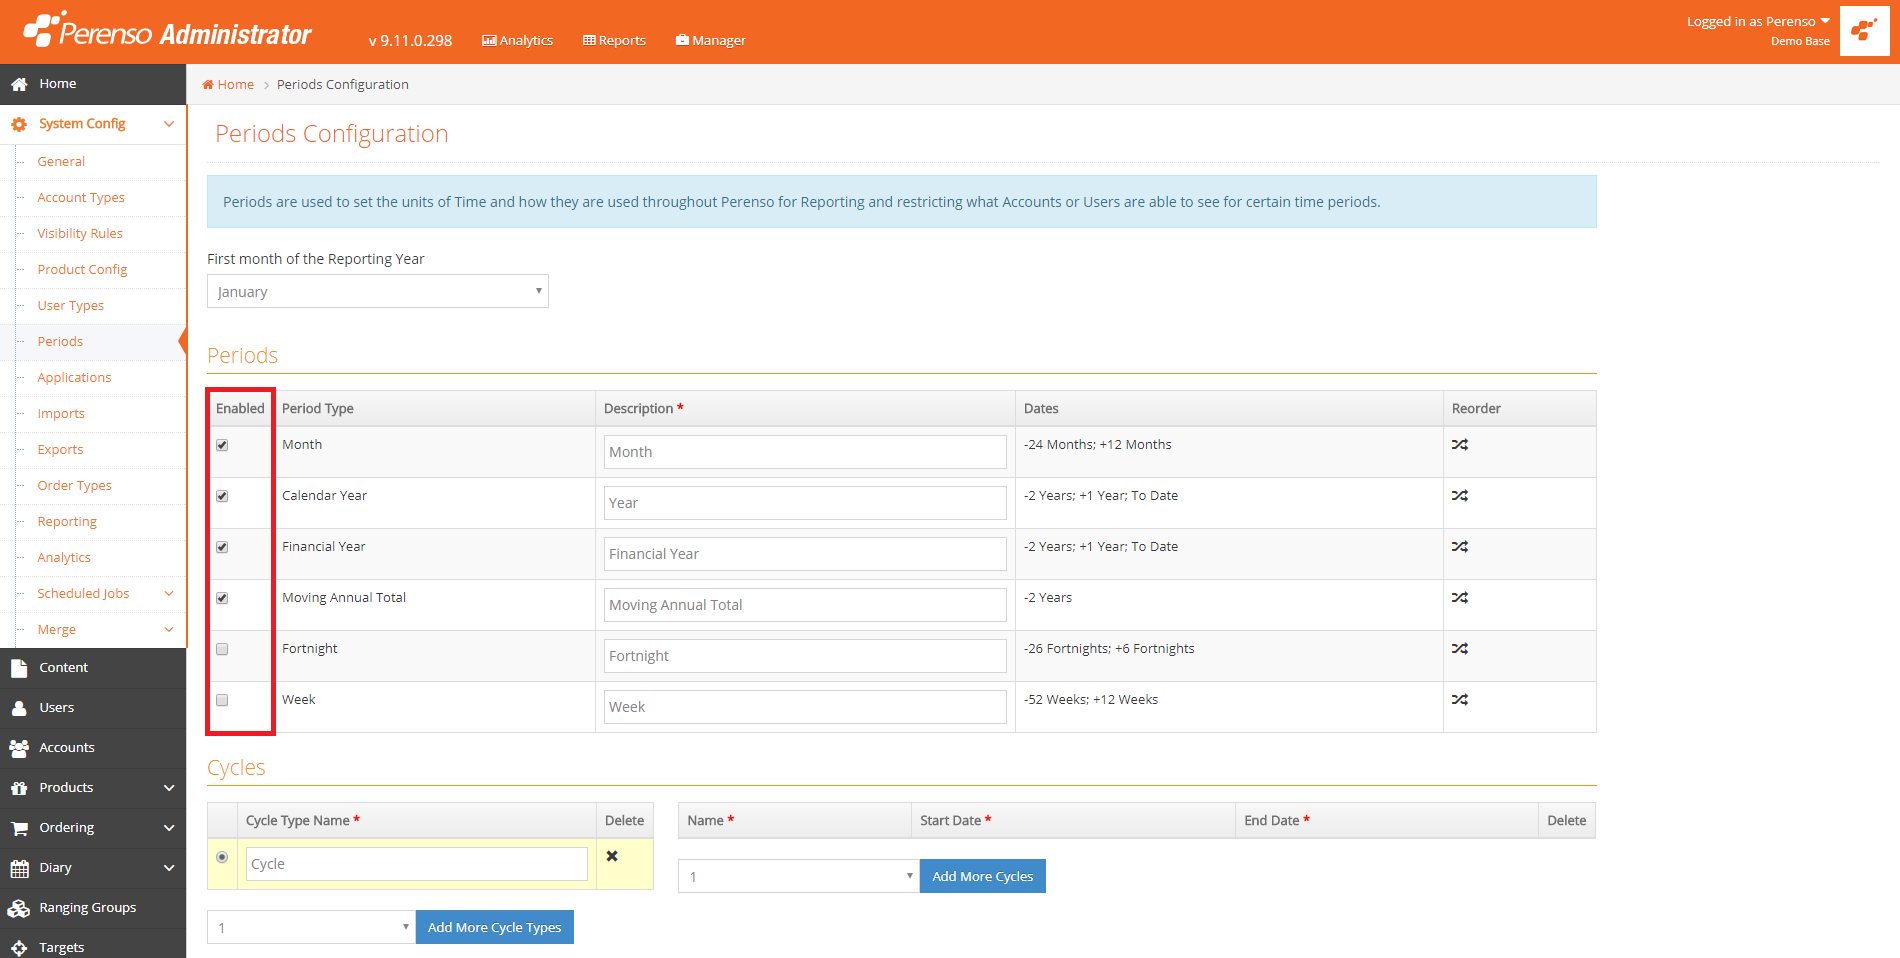Click the Fortnight row reorder icon
Screen dimensions: 1900x958
1460,649
